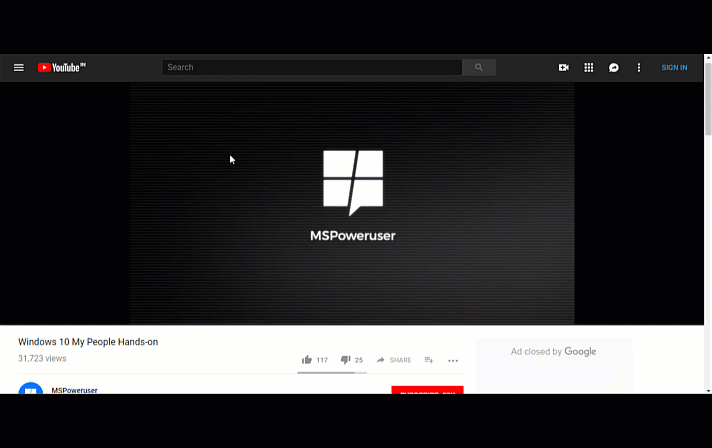
Task: Open the hamburger guide menu
Action: [x=19, y=68]
